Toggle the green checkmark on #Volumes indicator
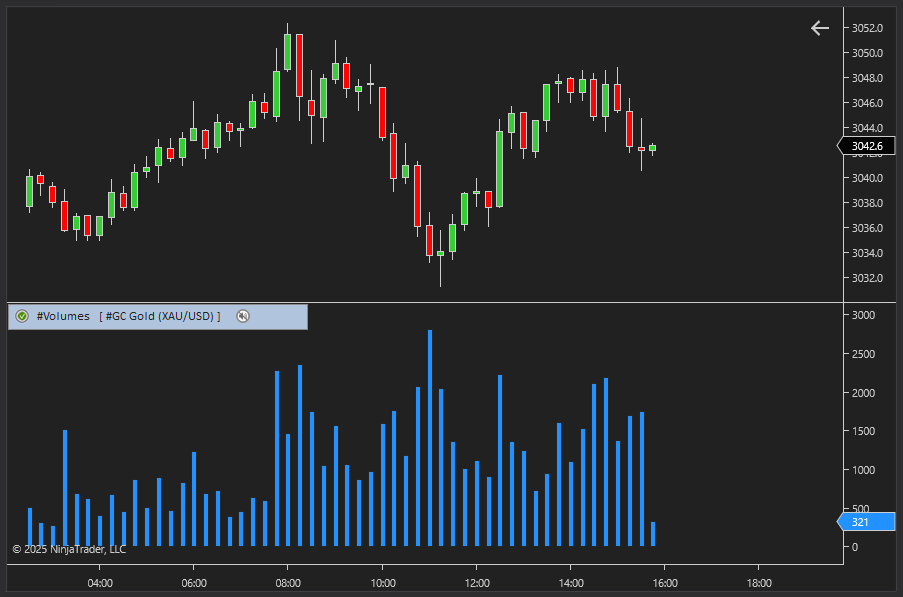The image size is (903, 597). pyautogui.click(x=22, y=316)
